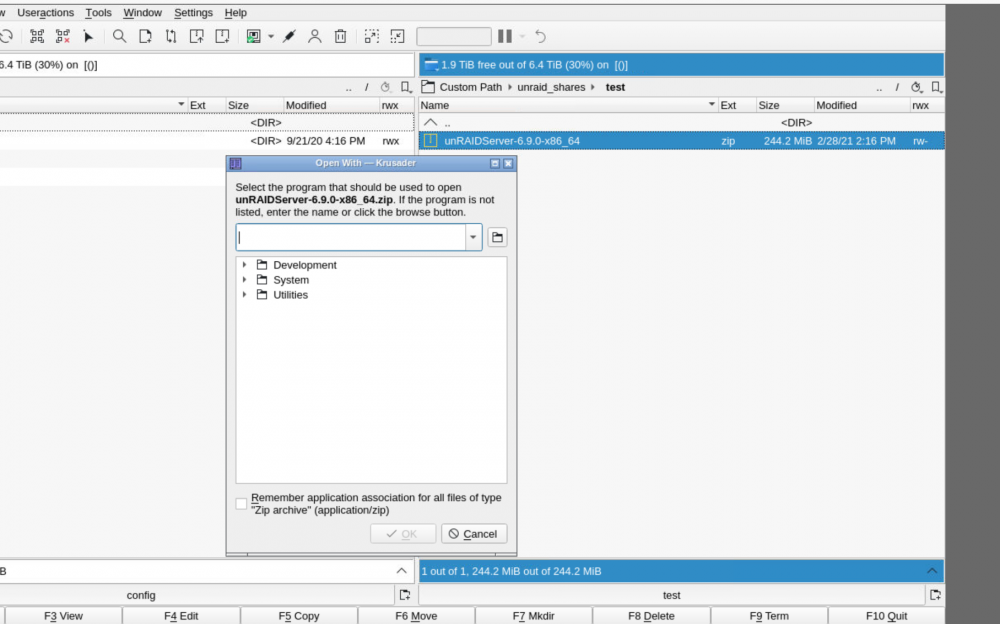Click the program name input field in dialog
This screenshot has width=1000, height=624.
[x=351, y=237]
